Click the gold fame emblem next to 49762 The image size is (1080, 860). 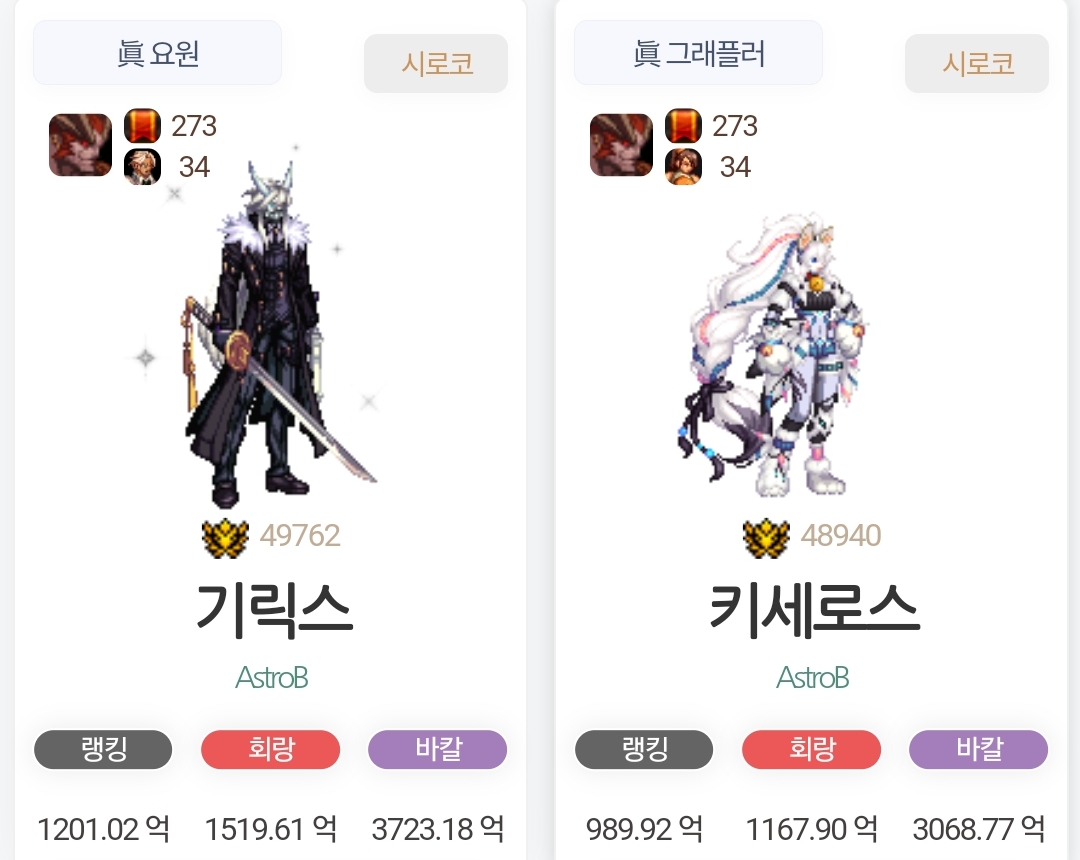225,537
